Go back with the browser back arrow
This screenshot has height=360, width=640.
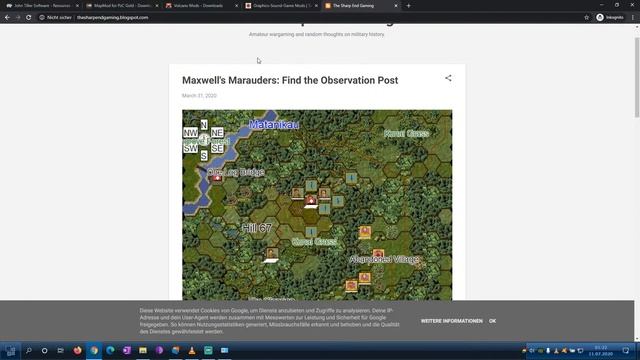coord(7,18)
